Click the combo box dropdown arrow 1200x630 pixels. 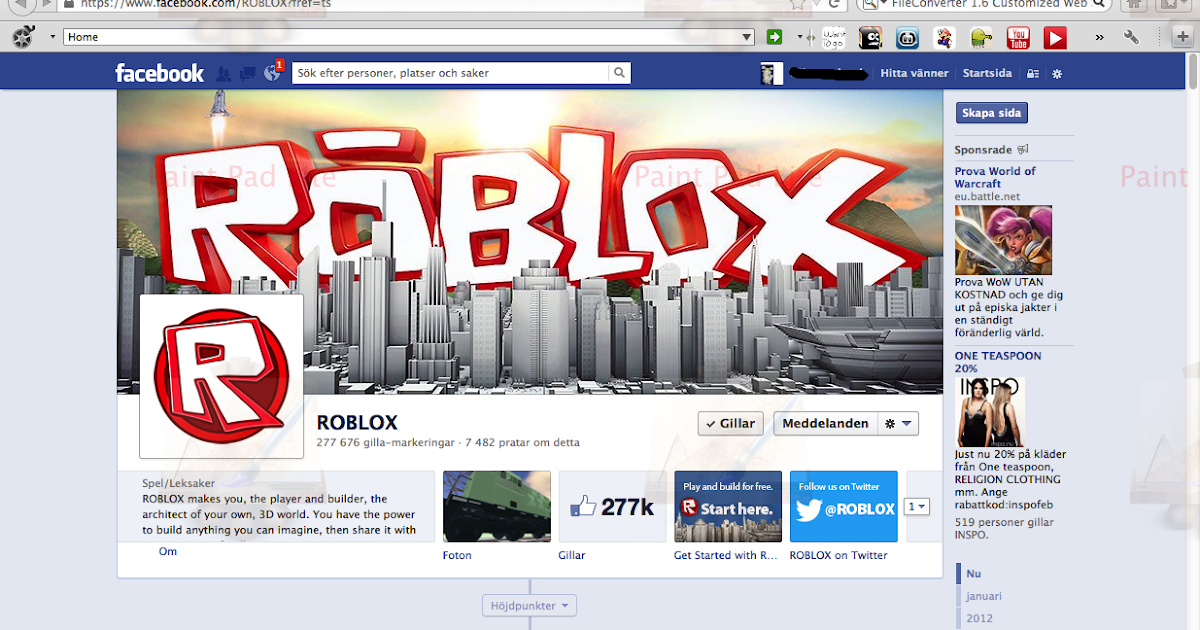(747, 37)
